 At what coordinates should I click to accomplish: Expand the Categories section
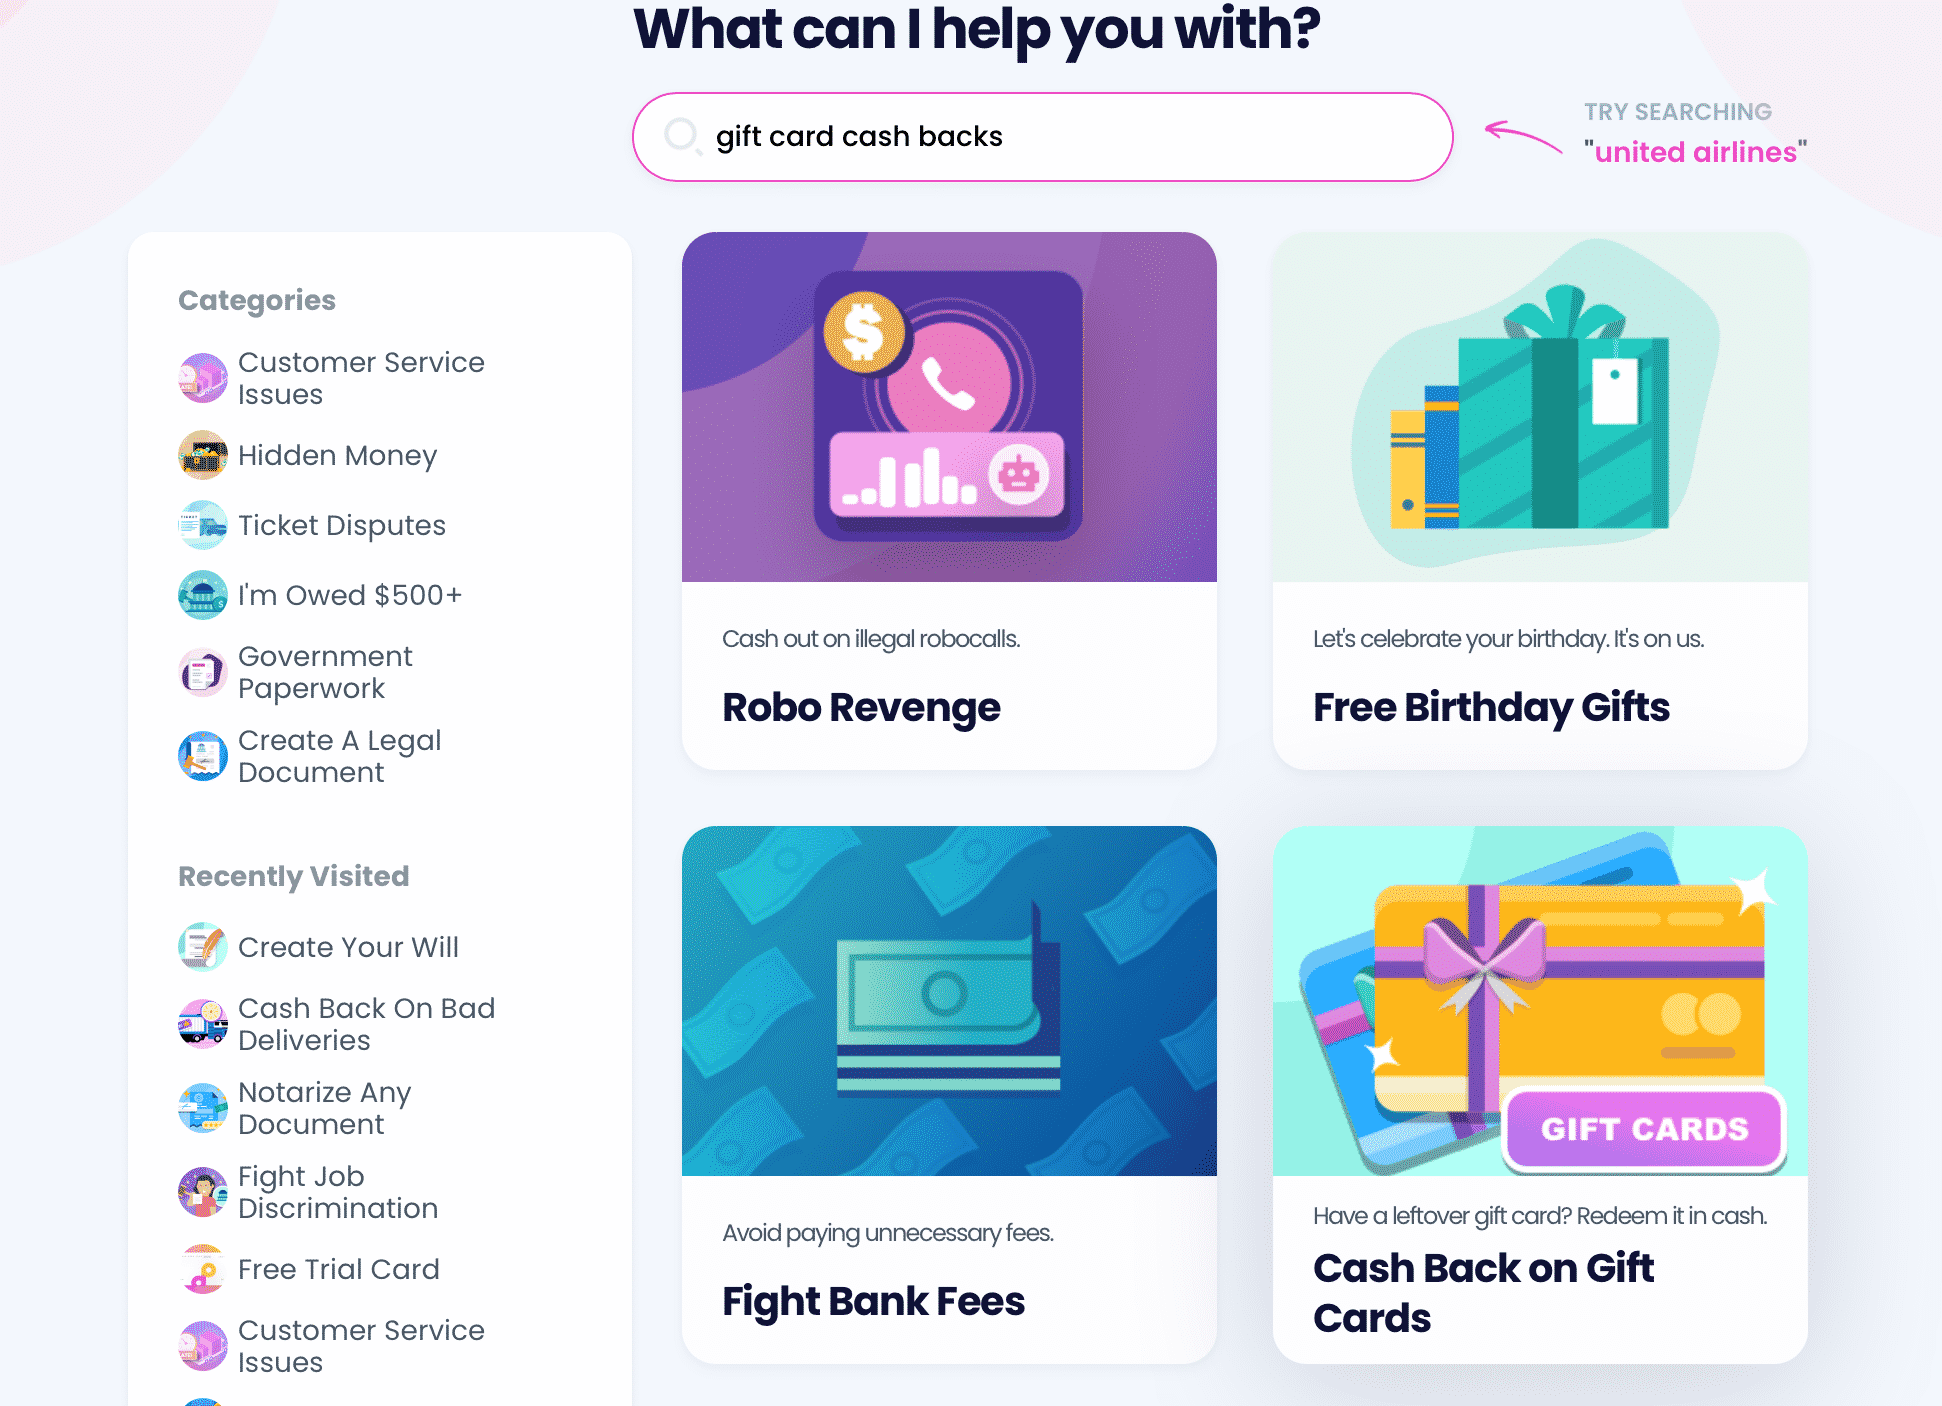[x=258, y=300]
